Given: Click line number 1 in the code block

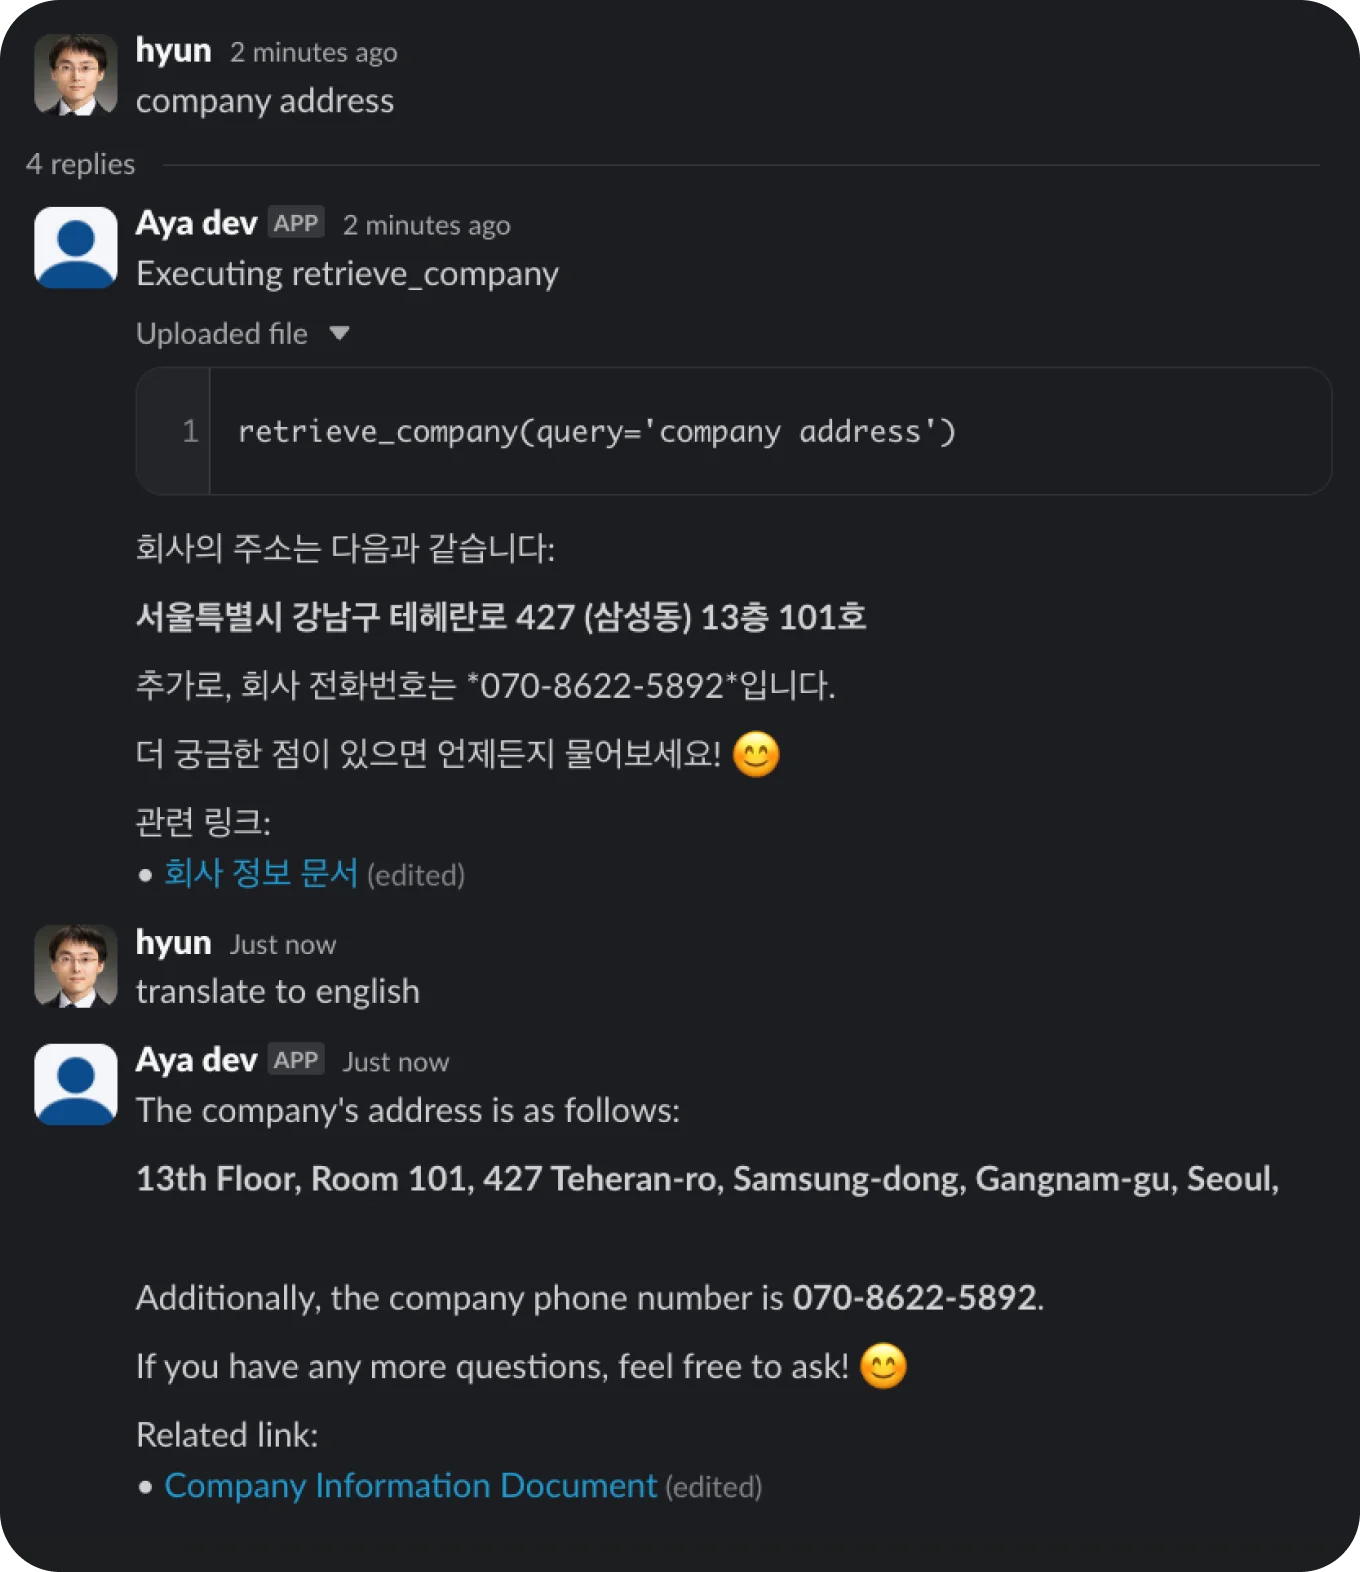Looking at the screenshot, I should point(190,431).
